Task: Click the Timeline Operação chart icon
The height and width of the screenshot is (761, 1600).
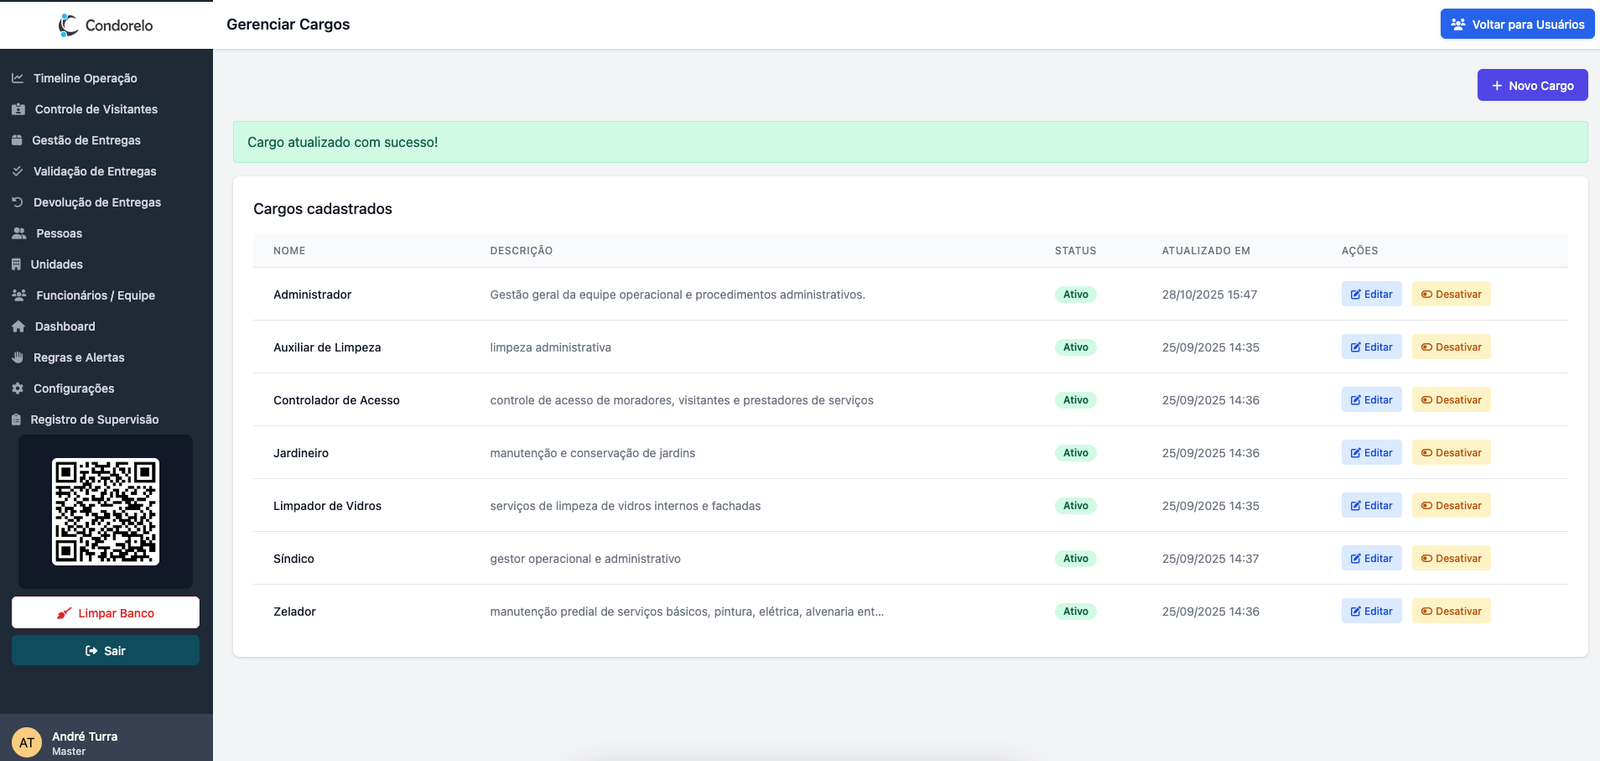Action: point(18,78)
